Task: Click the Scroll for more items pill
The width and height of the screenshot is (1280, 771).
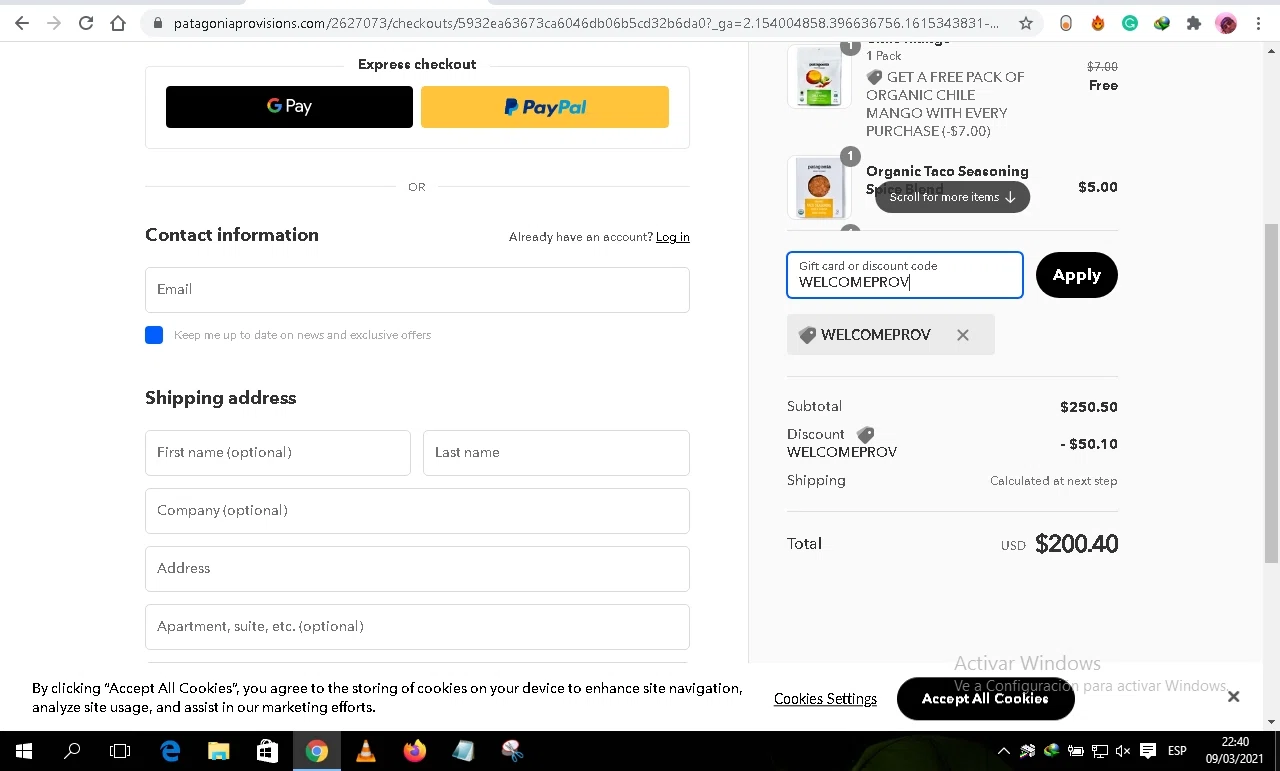Action: click(952, 197)
